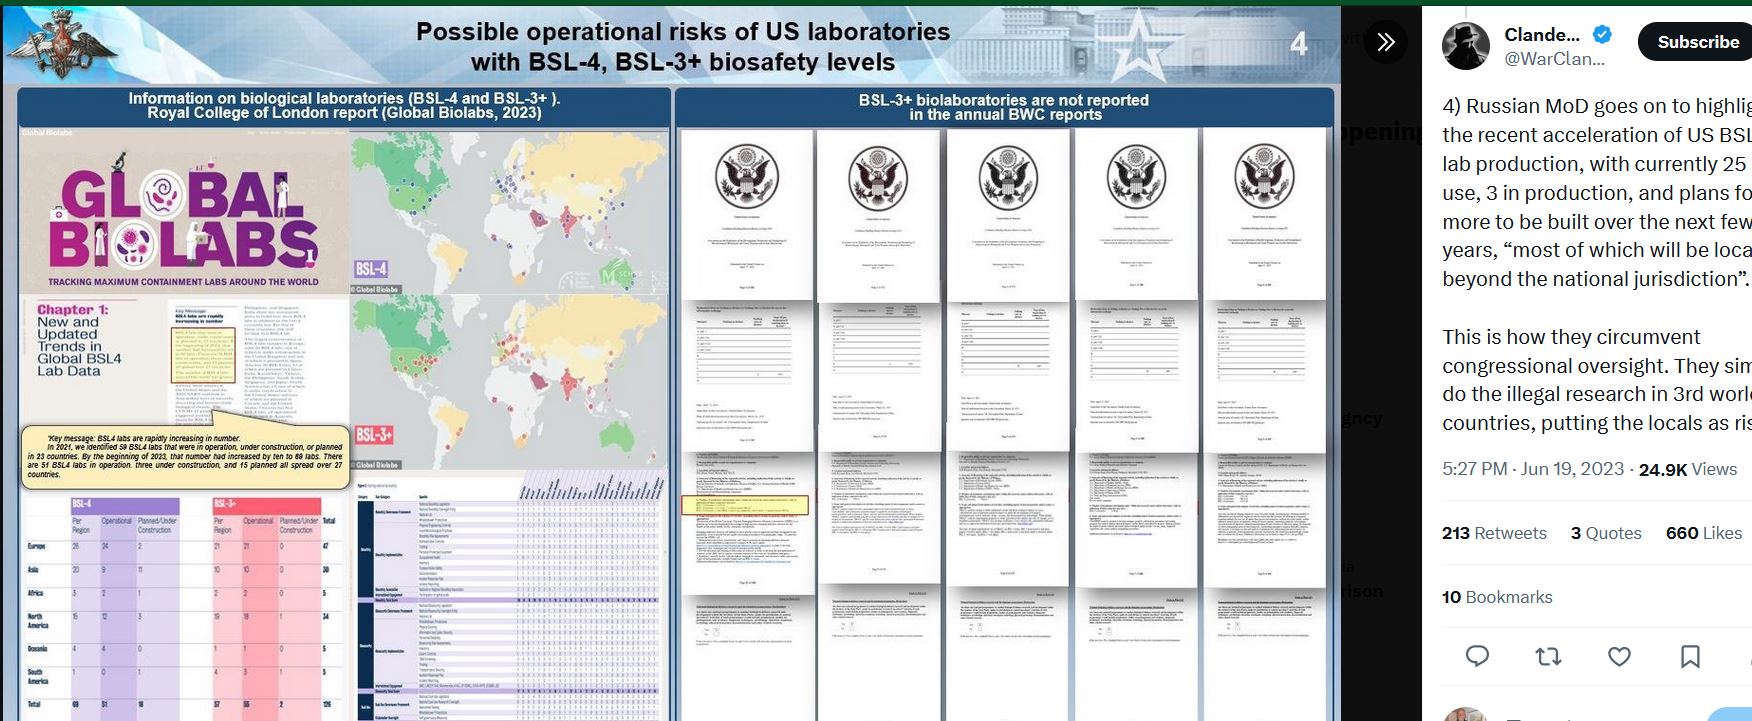
Task: Like the tweet with the heart icon
Action: [1619, 656]
